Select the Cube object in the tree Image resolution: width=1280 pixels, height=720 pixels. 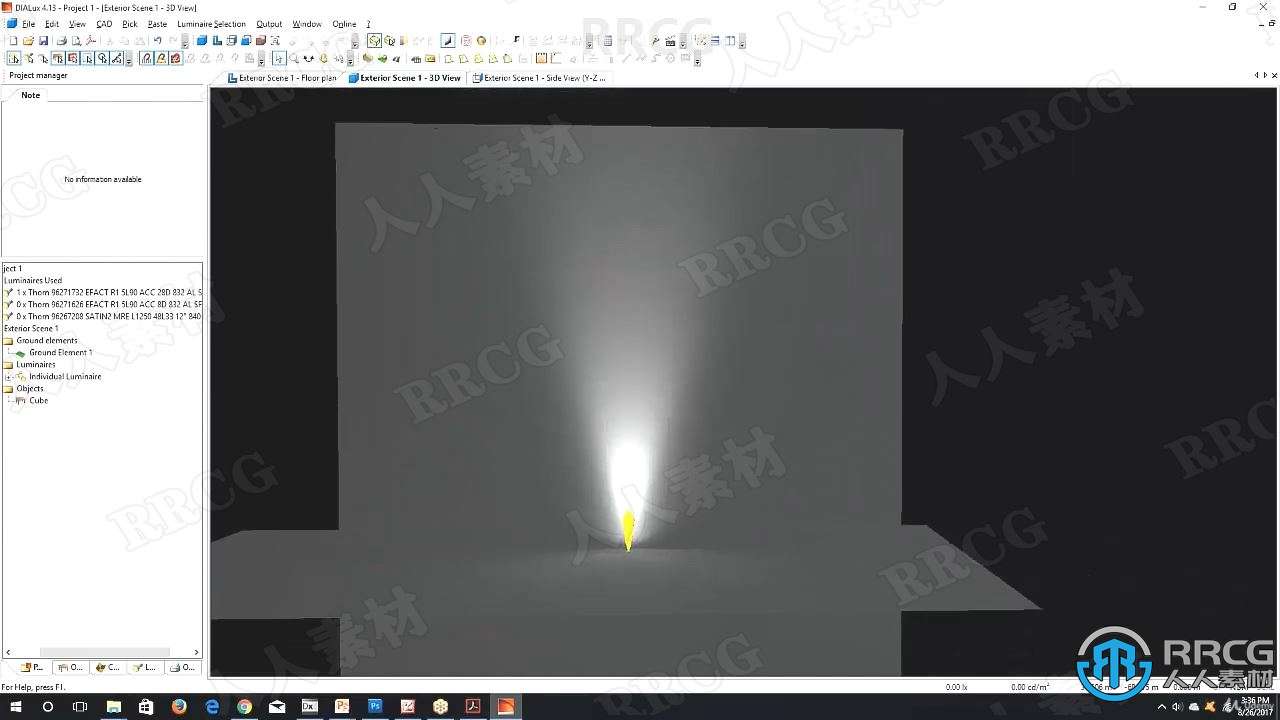pyautogui.click(x=38, y=400)
